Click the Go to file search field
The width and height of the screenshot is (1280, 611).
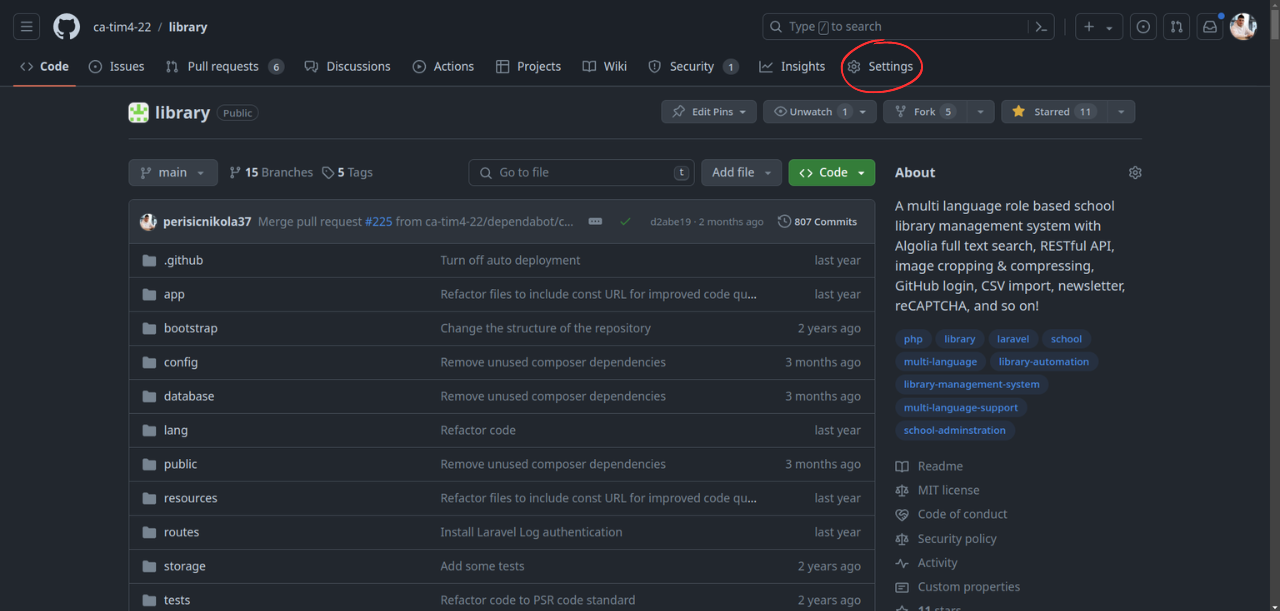pyautogui.click(x=581, y=172)
